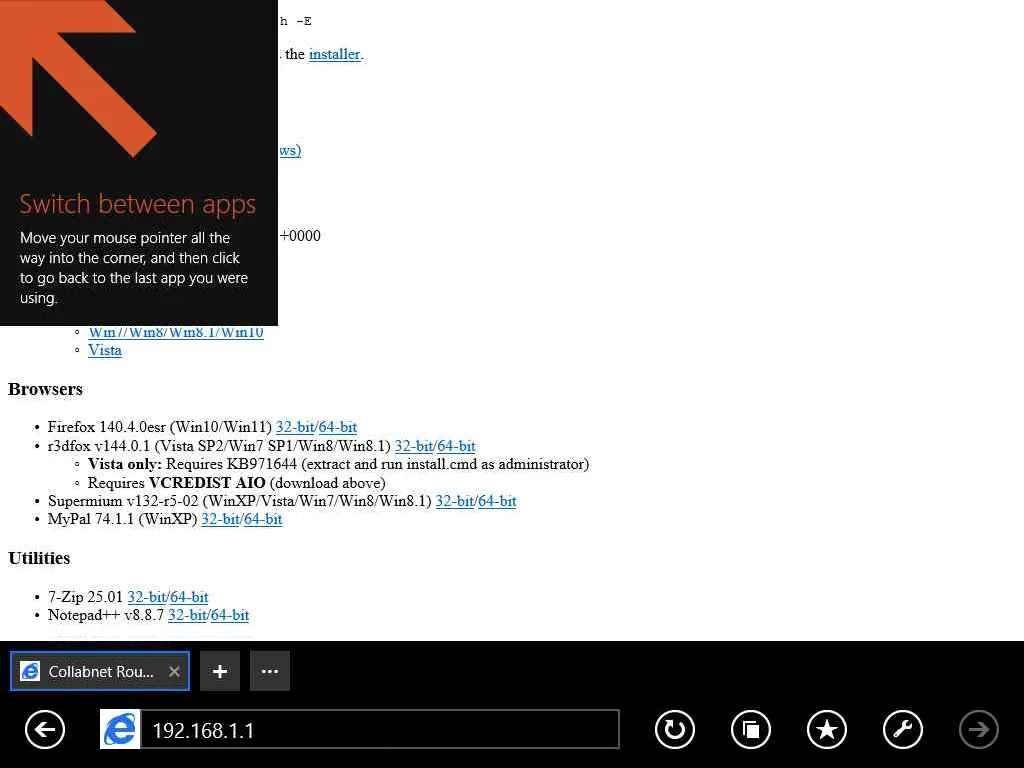This screenshot has height=768, width=1024.
Task: Download r3dfox v144.0.1 32-bit
Action: (414, 446)
